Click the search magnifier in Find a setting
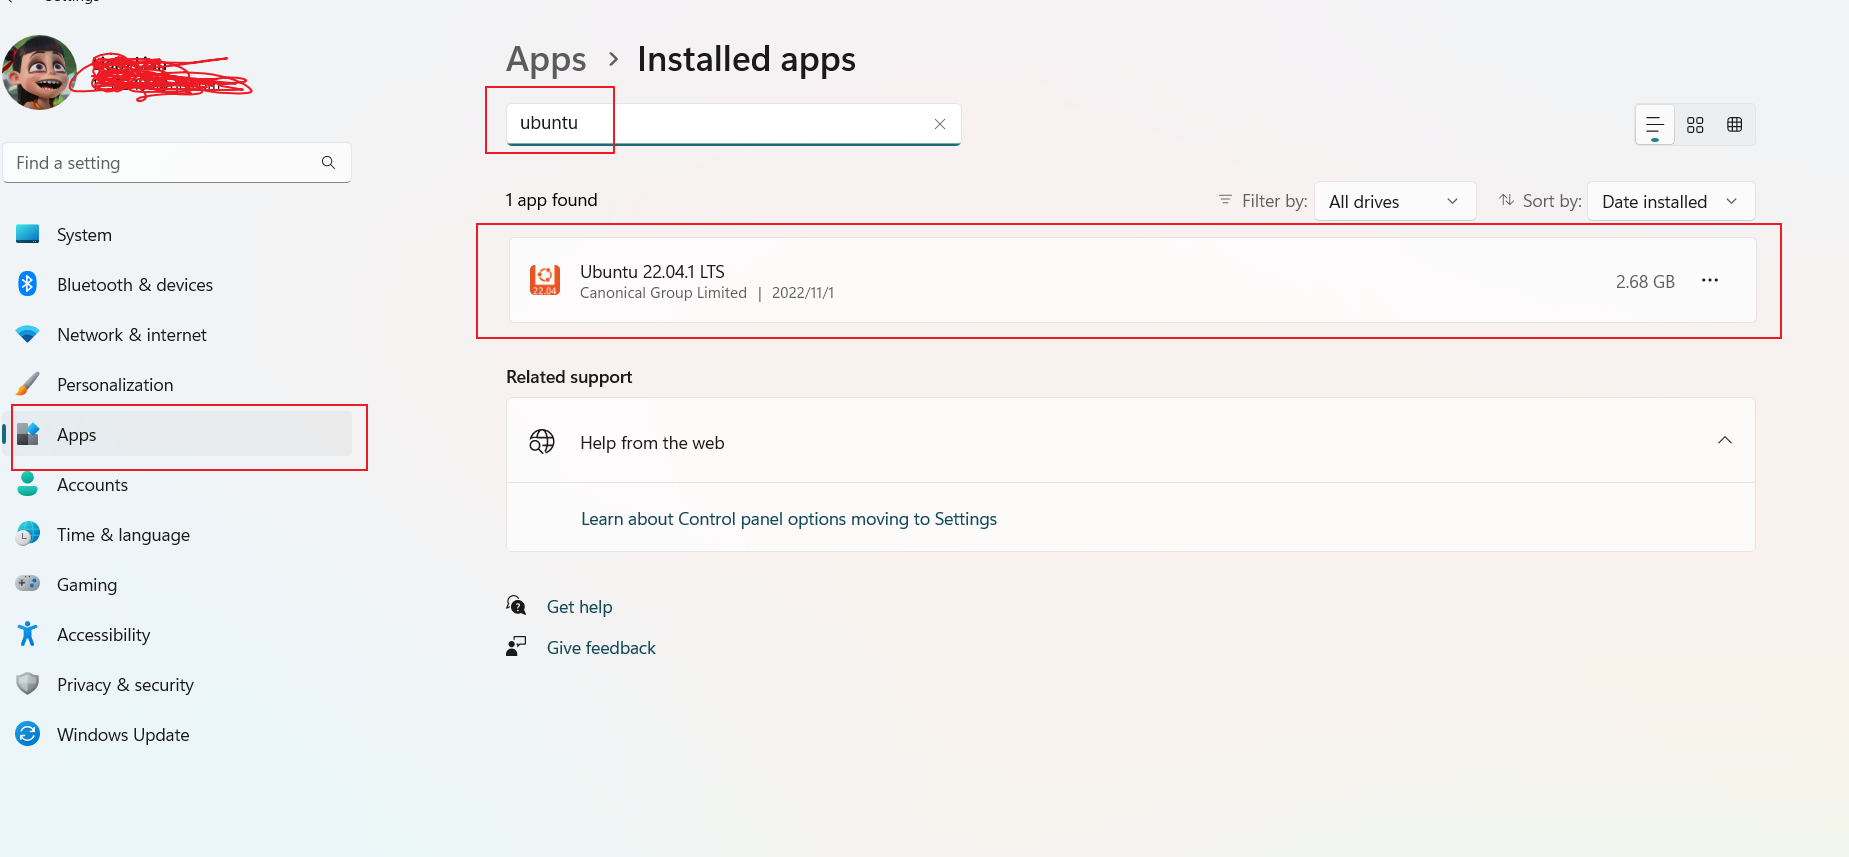1849x857 pixels. 328,162
